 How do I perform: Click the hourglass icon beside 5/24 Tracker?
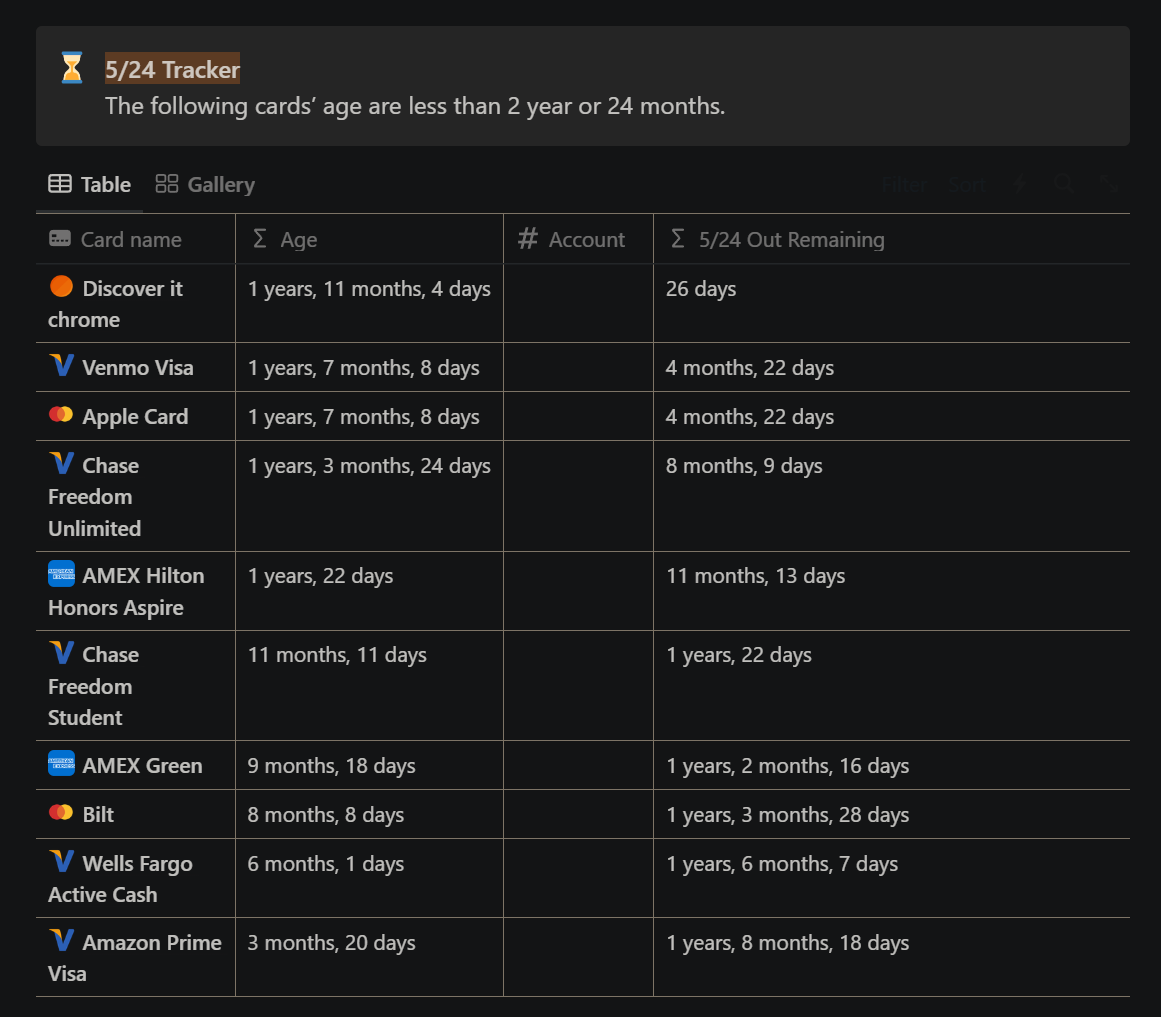point(72,67)
